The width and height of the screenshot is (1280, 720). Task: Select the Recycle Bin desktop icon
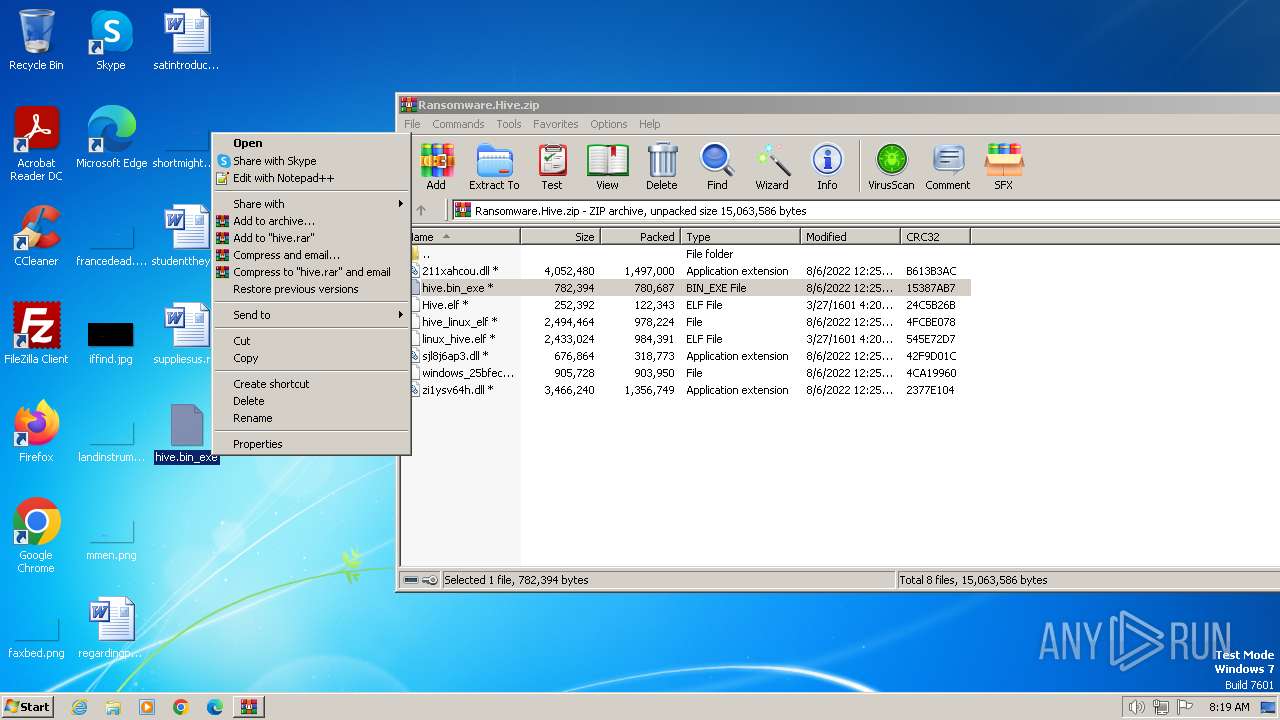click(36, 40)
